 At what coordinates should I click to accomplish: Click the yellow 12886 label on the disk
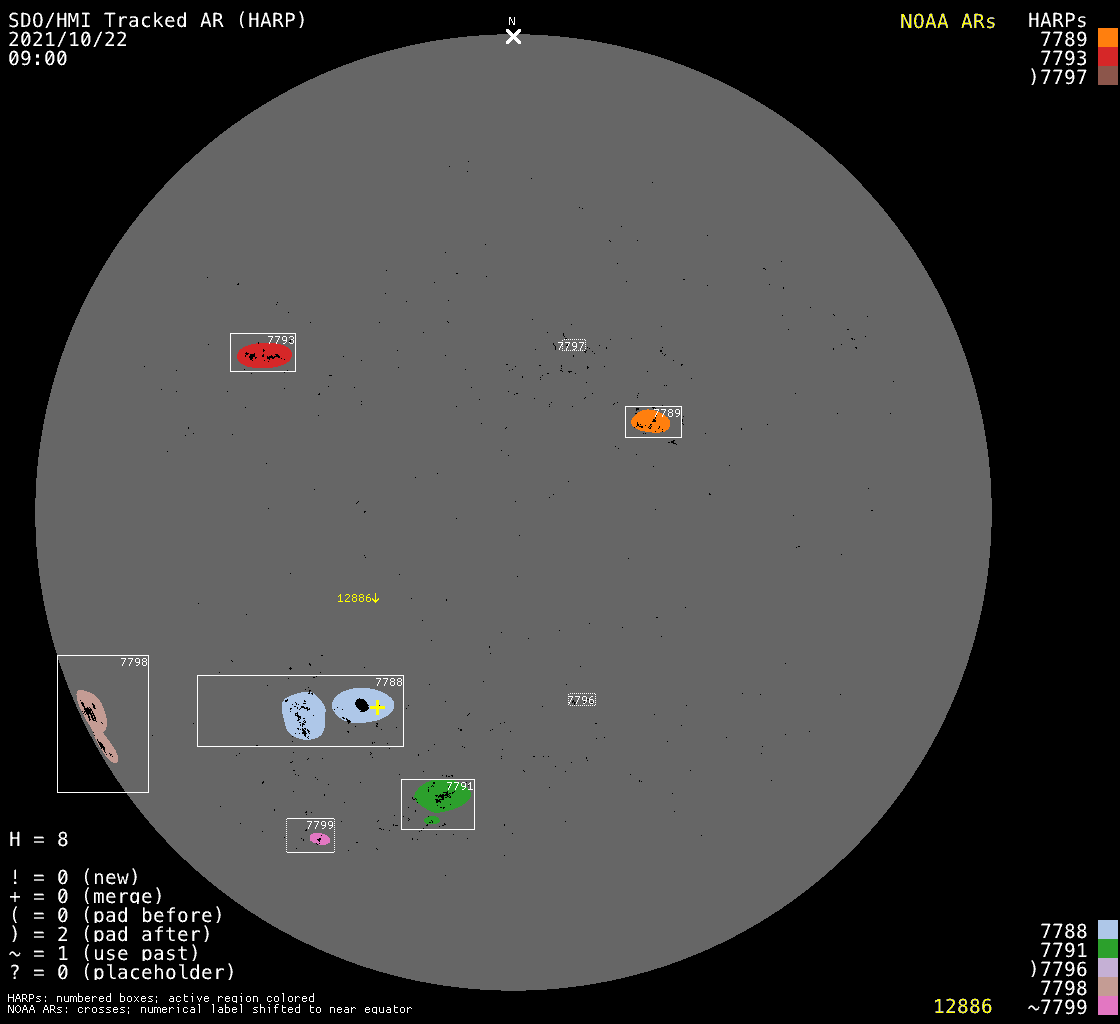tap(354, 598)
